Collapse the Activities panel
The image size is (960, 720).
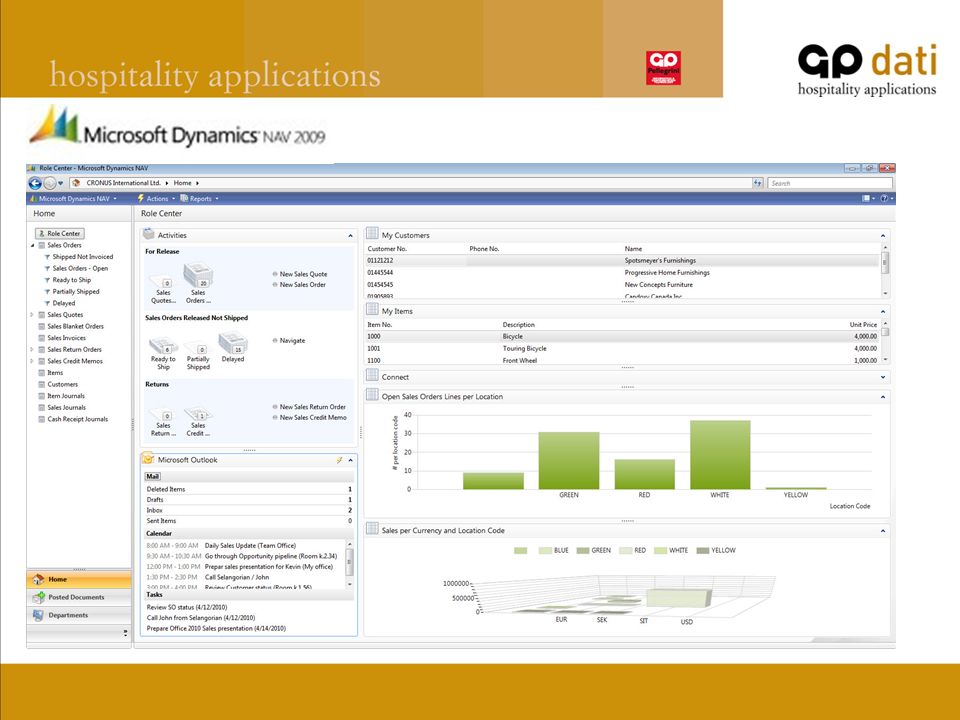[350, 236]
